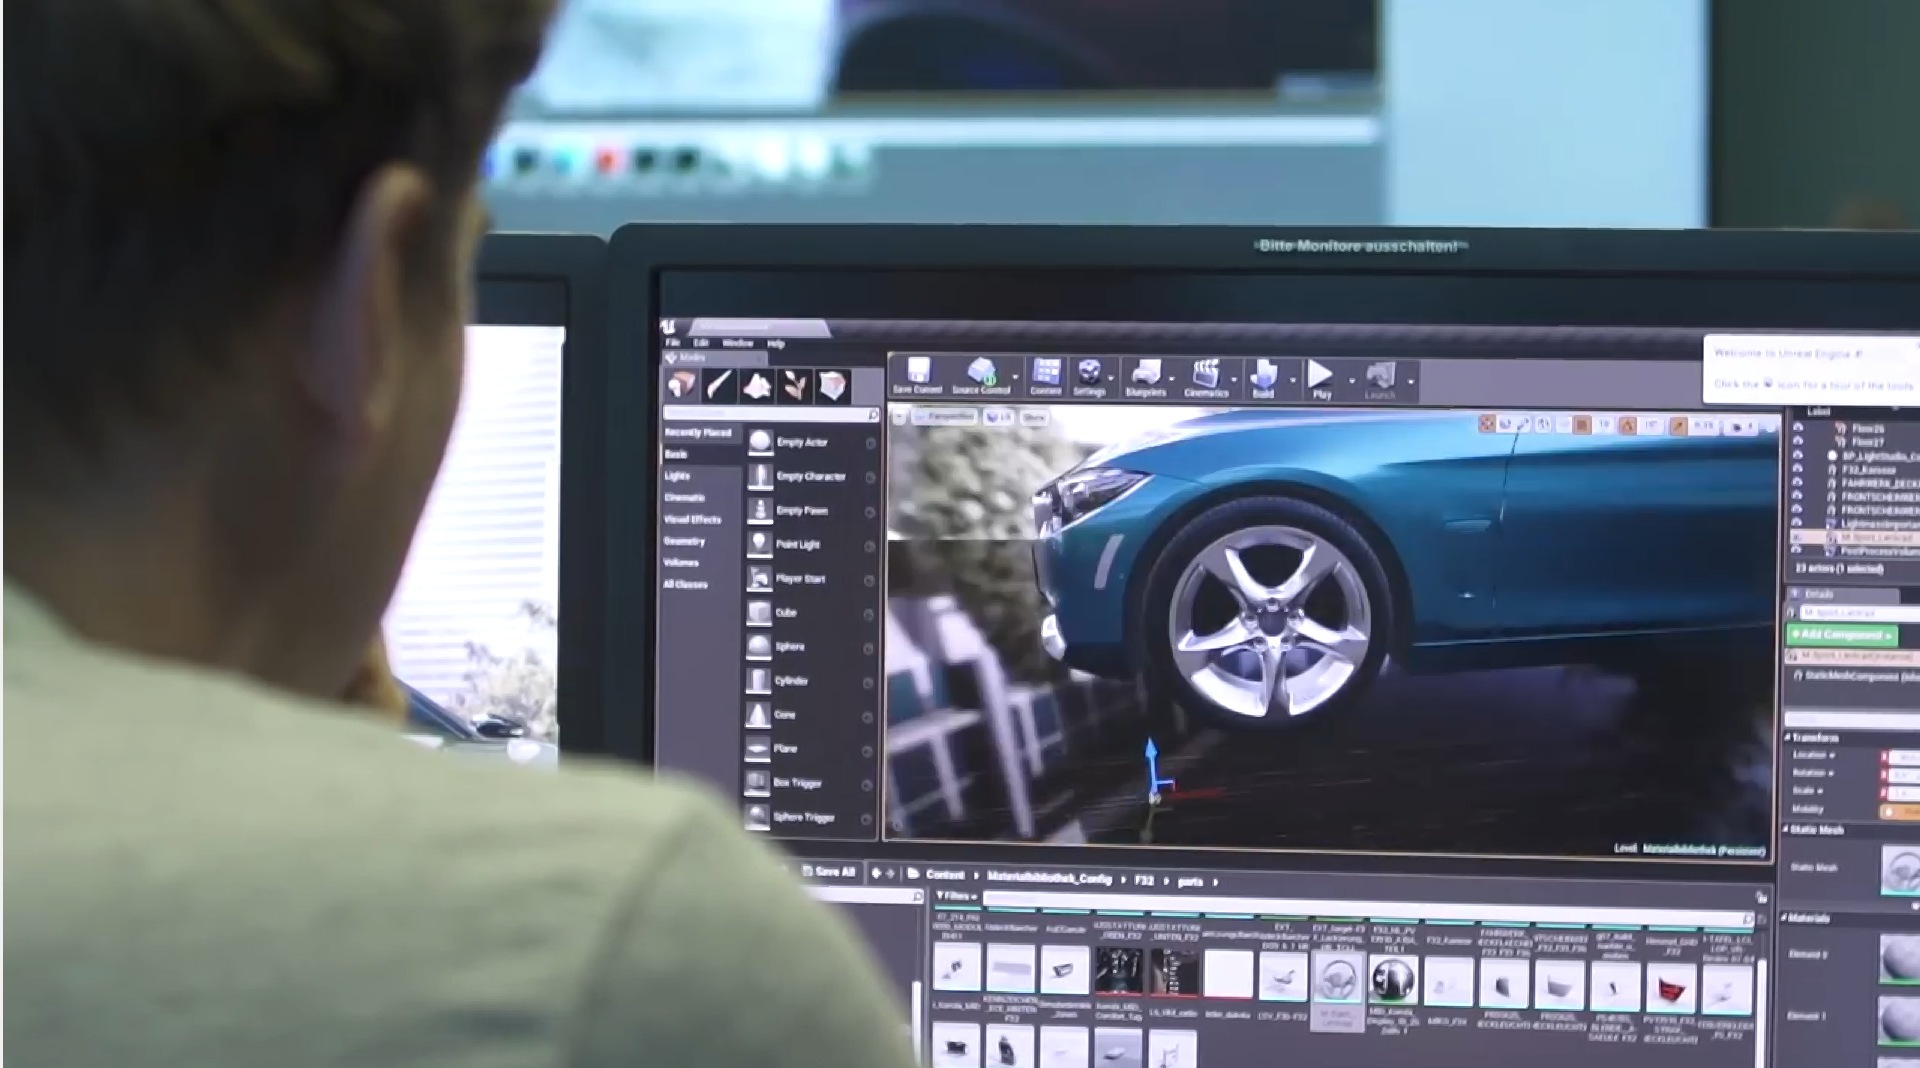
Task: Open the File menu
Action: tap(673, 343)
